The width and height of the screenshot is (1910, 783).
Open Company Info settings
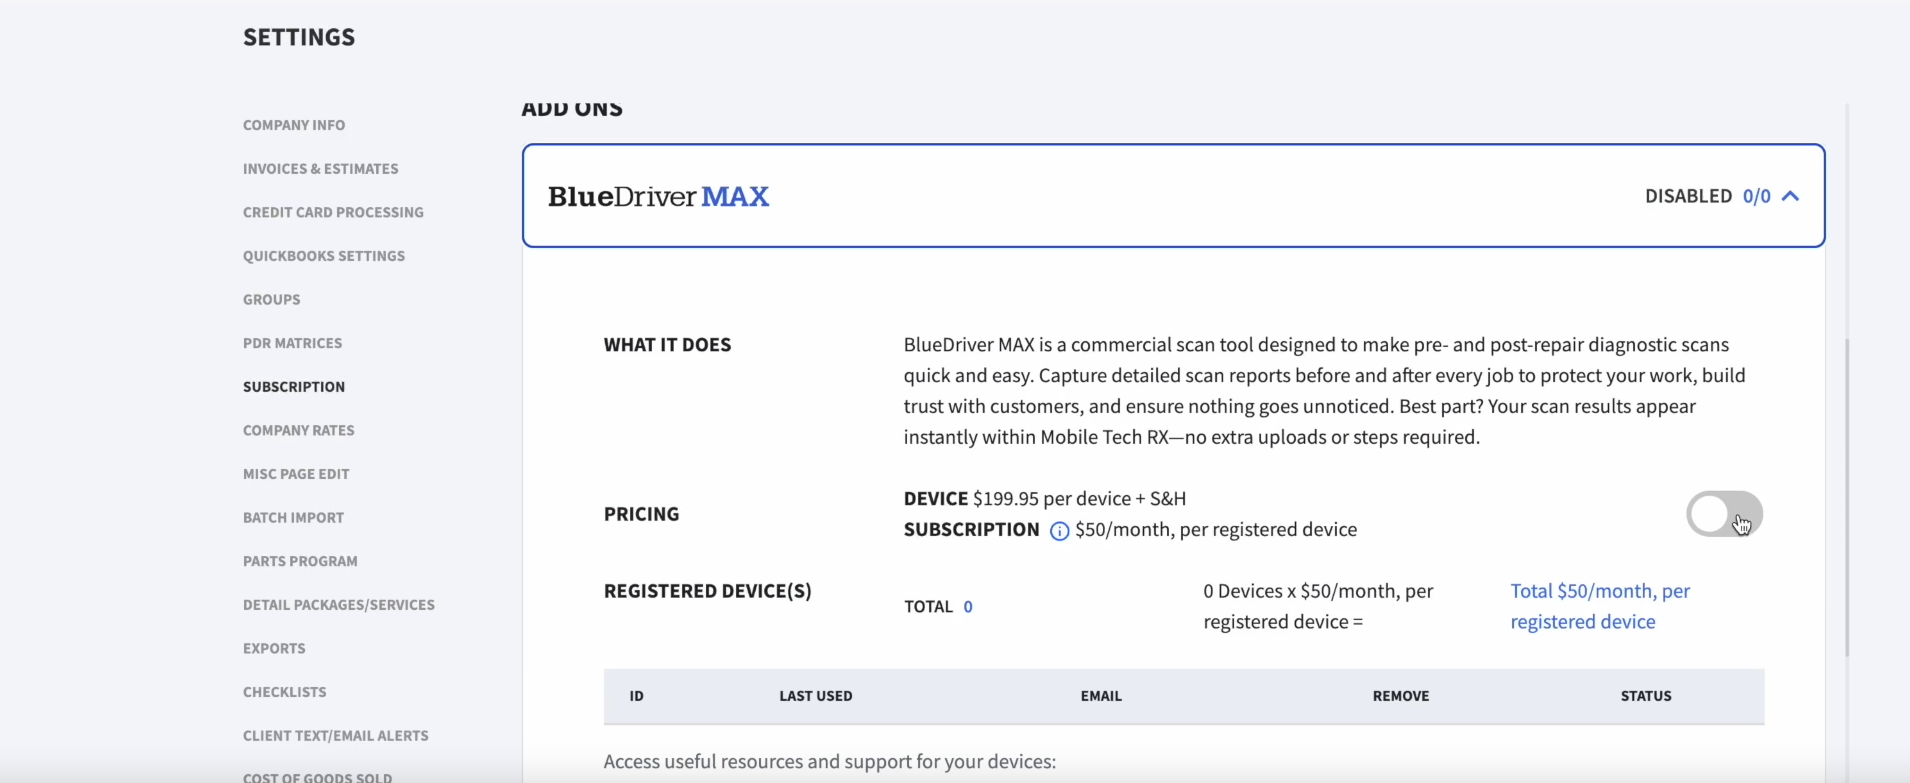[x=294, y=125]
